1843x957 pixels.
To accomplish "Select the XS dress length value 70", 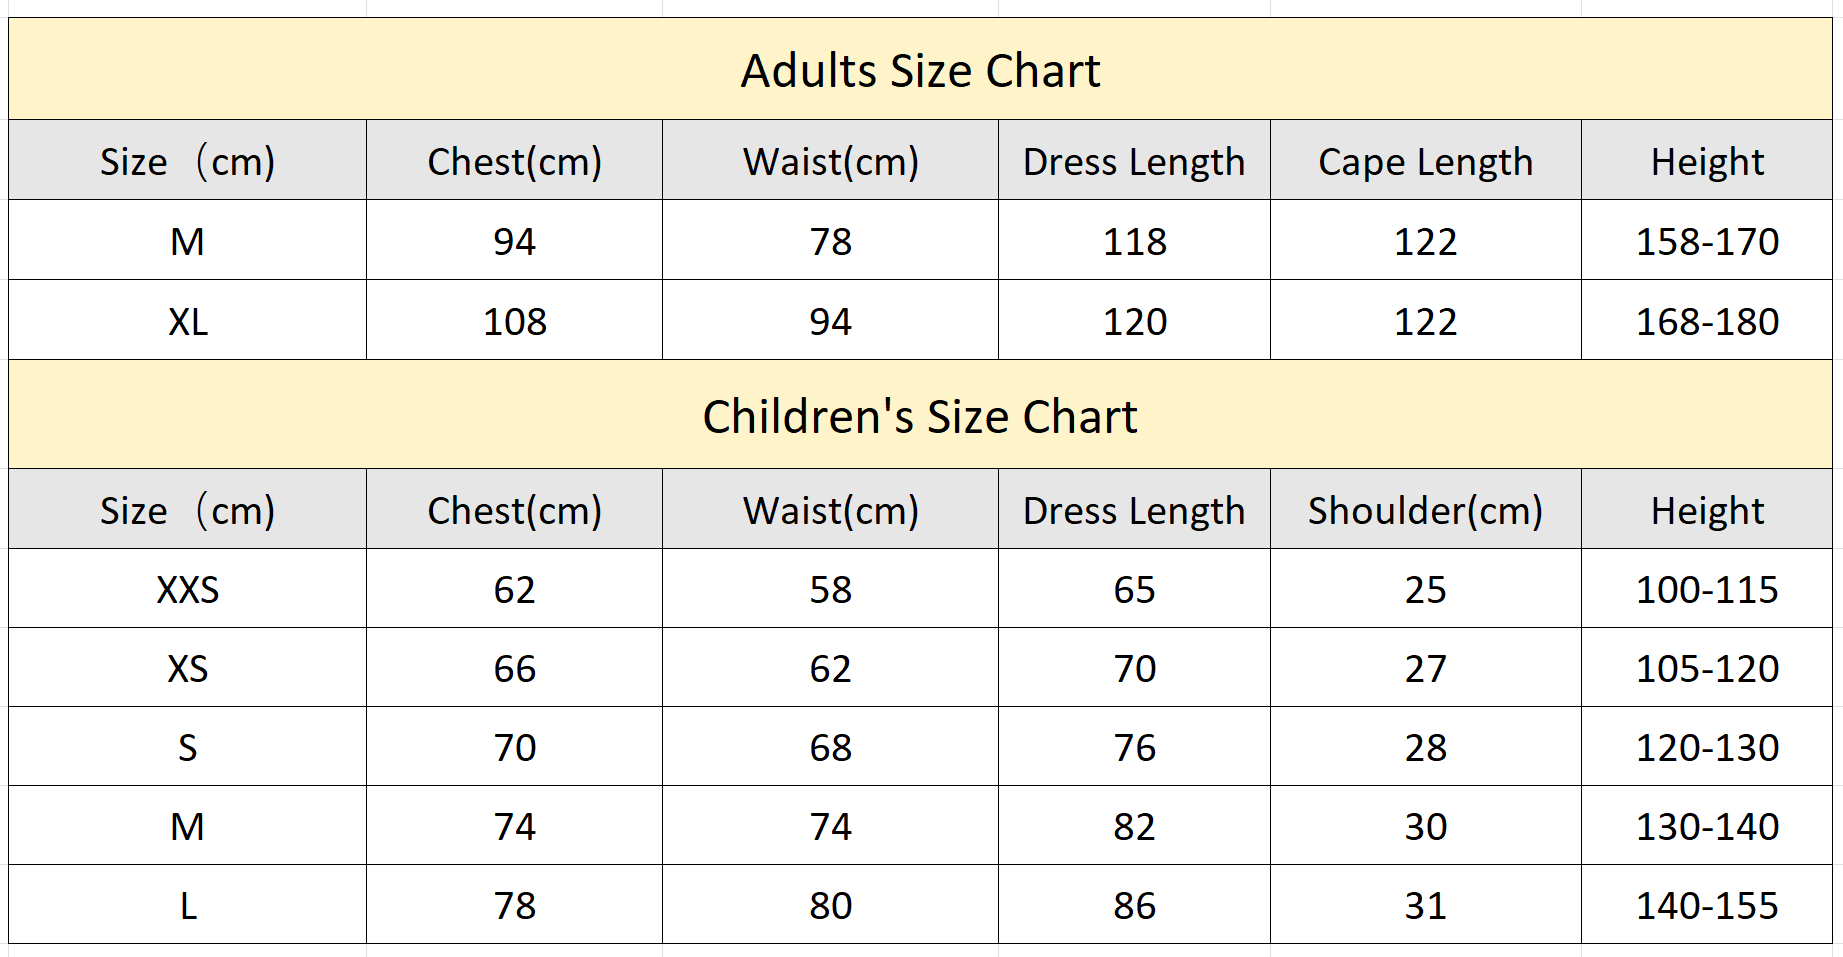I will (x=1134, y=667).
